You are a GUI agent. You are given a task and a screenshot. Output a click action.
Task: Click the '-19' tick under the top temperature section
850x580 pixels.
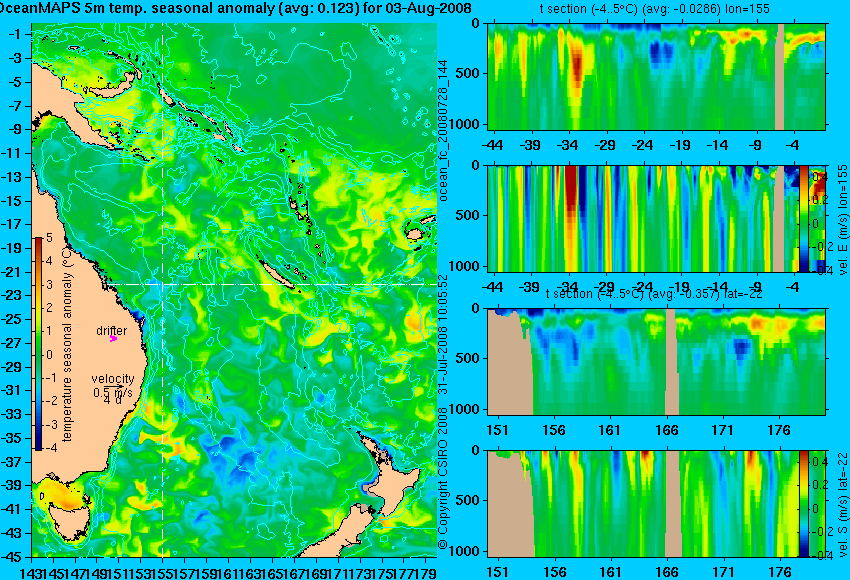tap(680, 145)
